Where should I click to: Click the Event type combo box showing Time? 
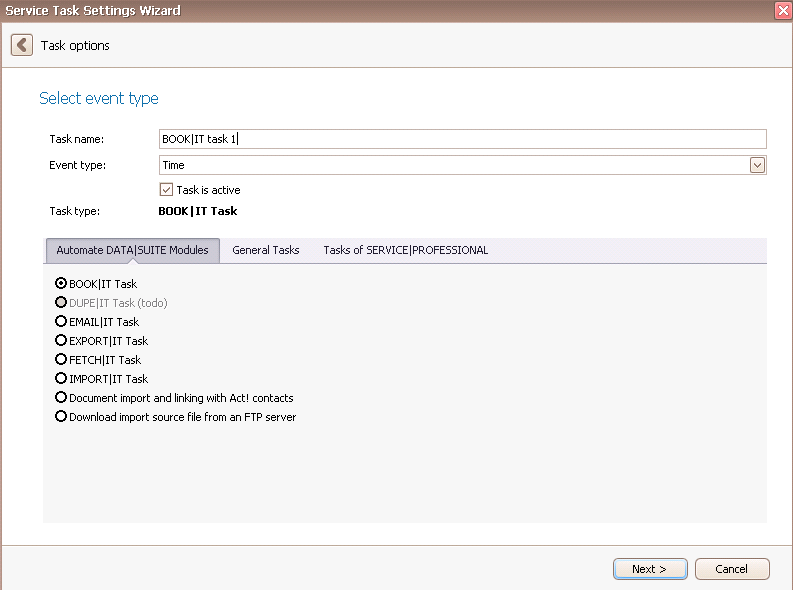462,165
